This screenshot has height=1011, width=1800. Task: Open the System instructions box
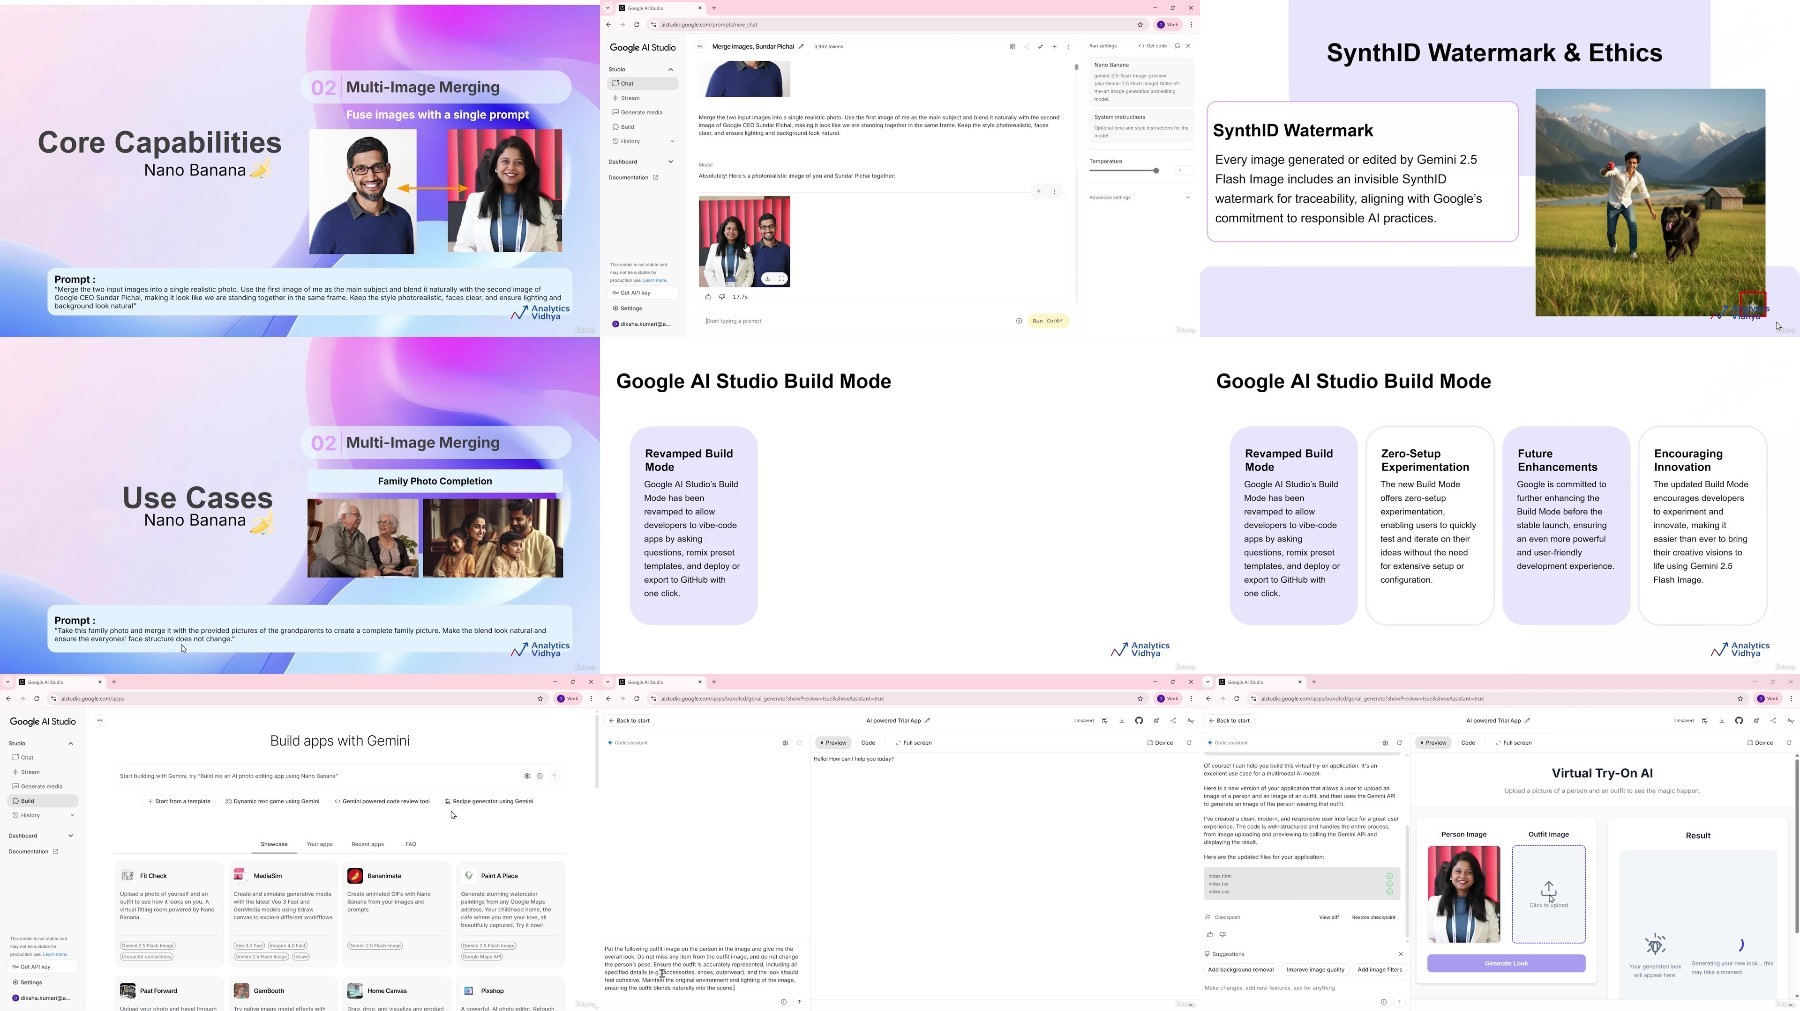tap(1141, 126)
